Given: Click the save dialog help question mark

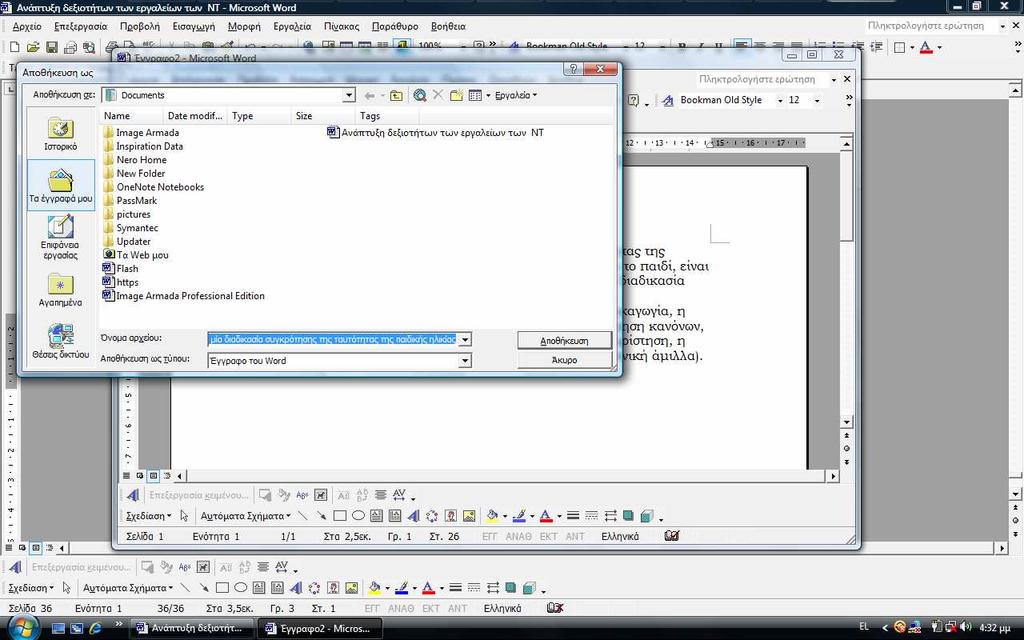Looking at the screenshot, I should (573, 69).
